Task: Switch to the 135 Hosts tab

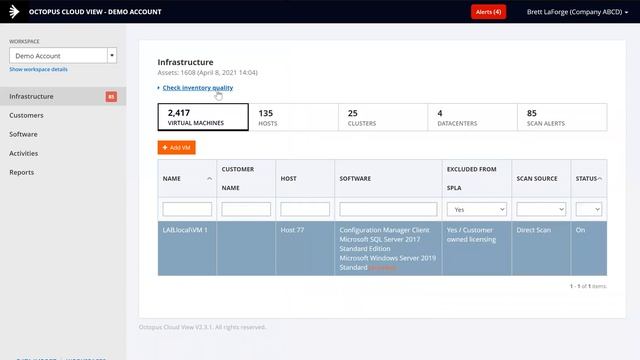Action: click(x=293, y=117)
